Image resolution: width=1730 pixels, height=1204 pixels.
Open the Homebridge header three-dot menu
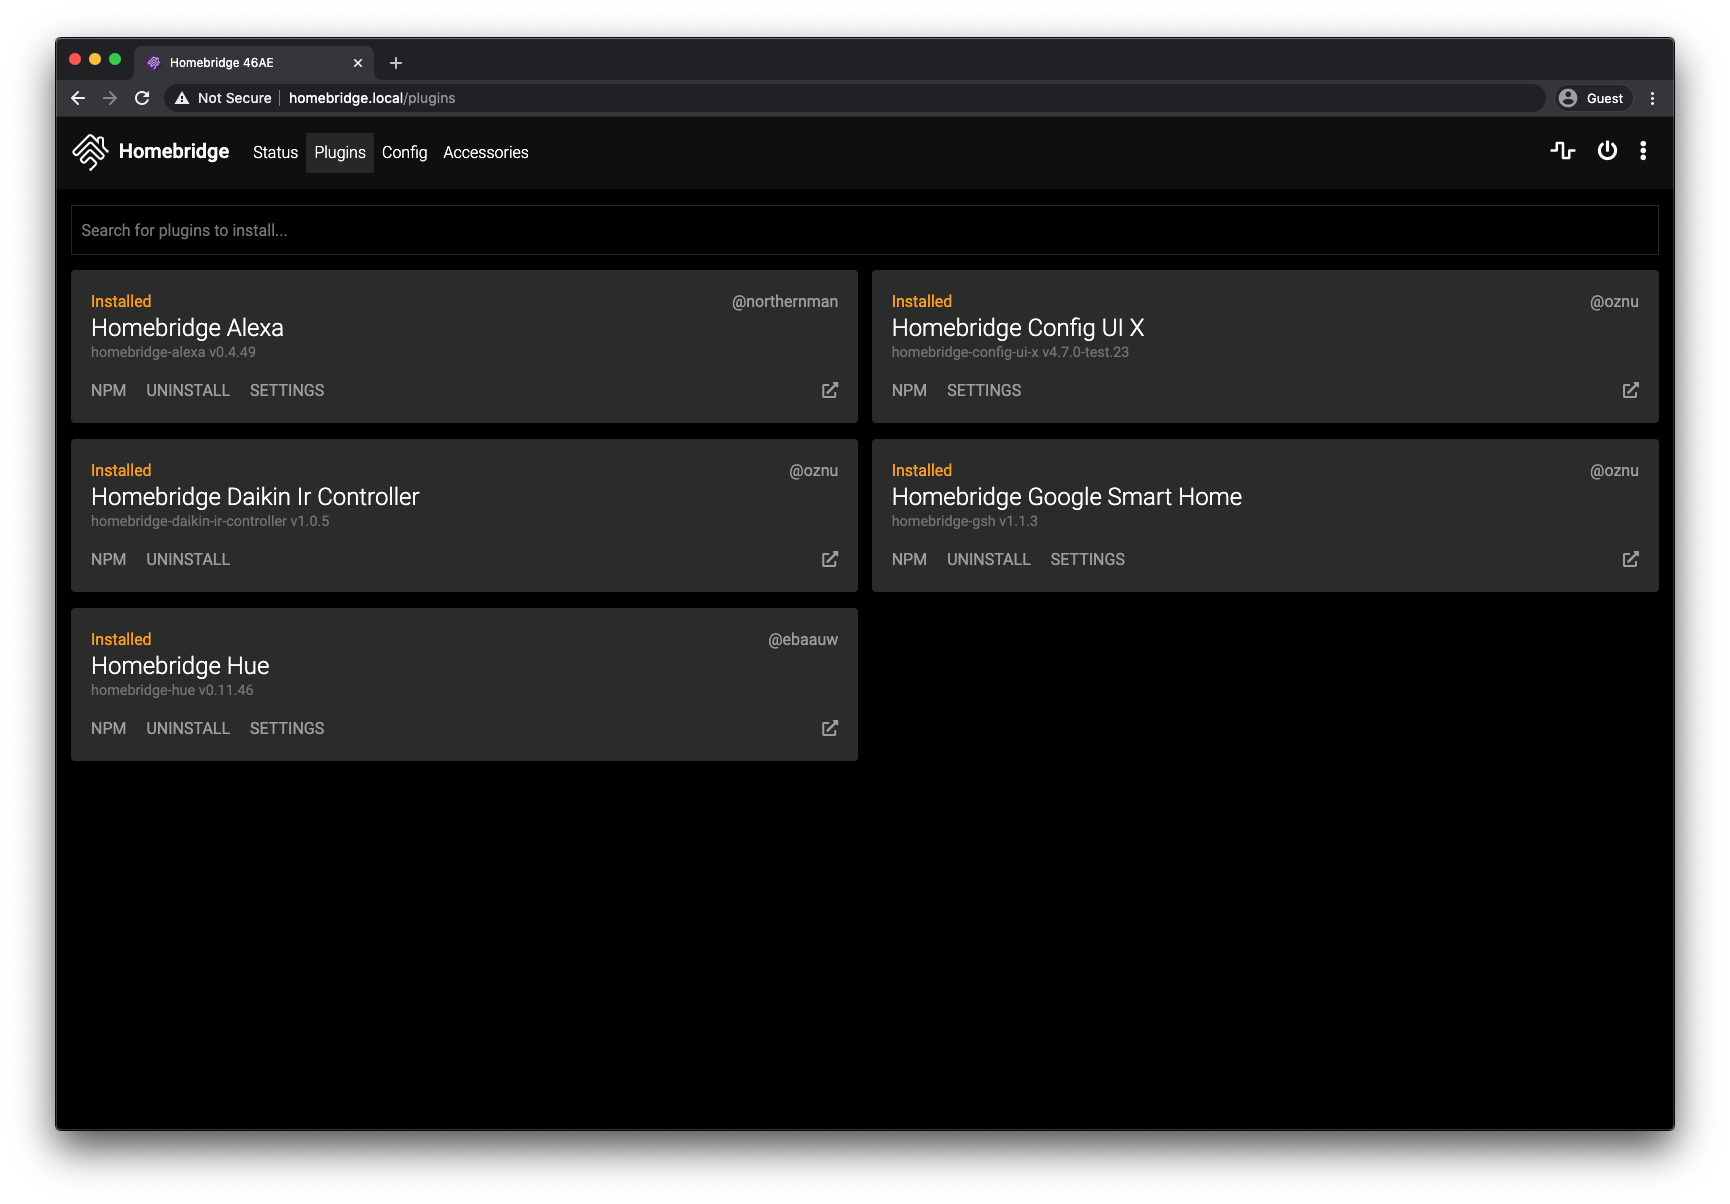[1643, 151]
